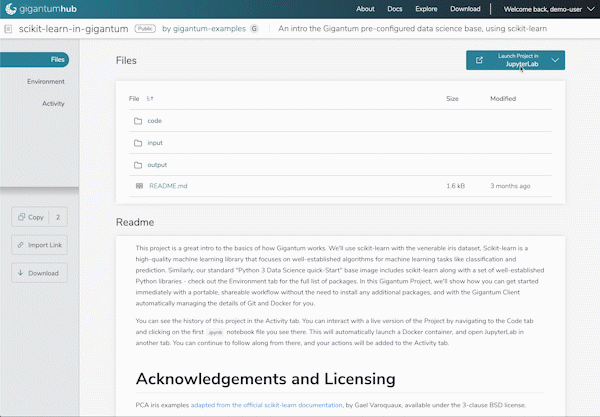
Task: Open the output folder
Action: click(157, 165)
